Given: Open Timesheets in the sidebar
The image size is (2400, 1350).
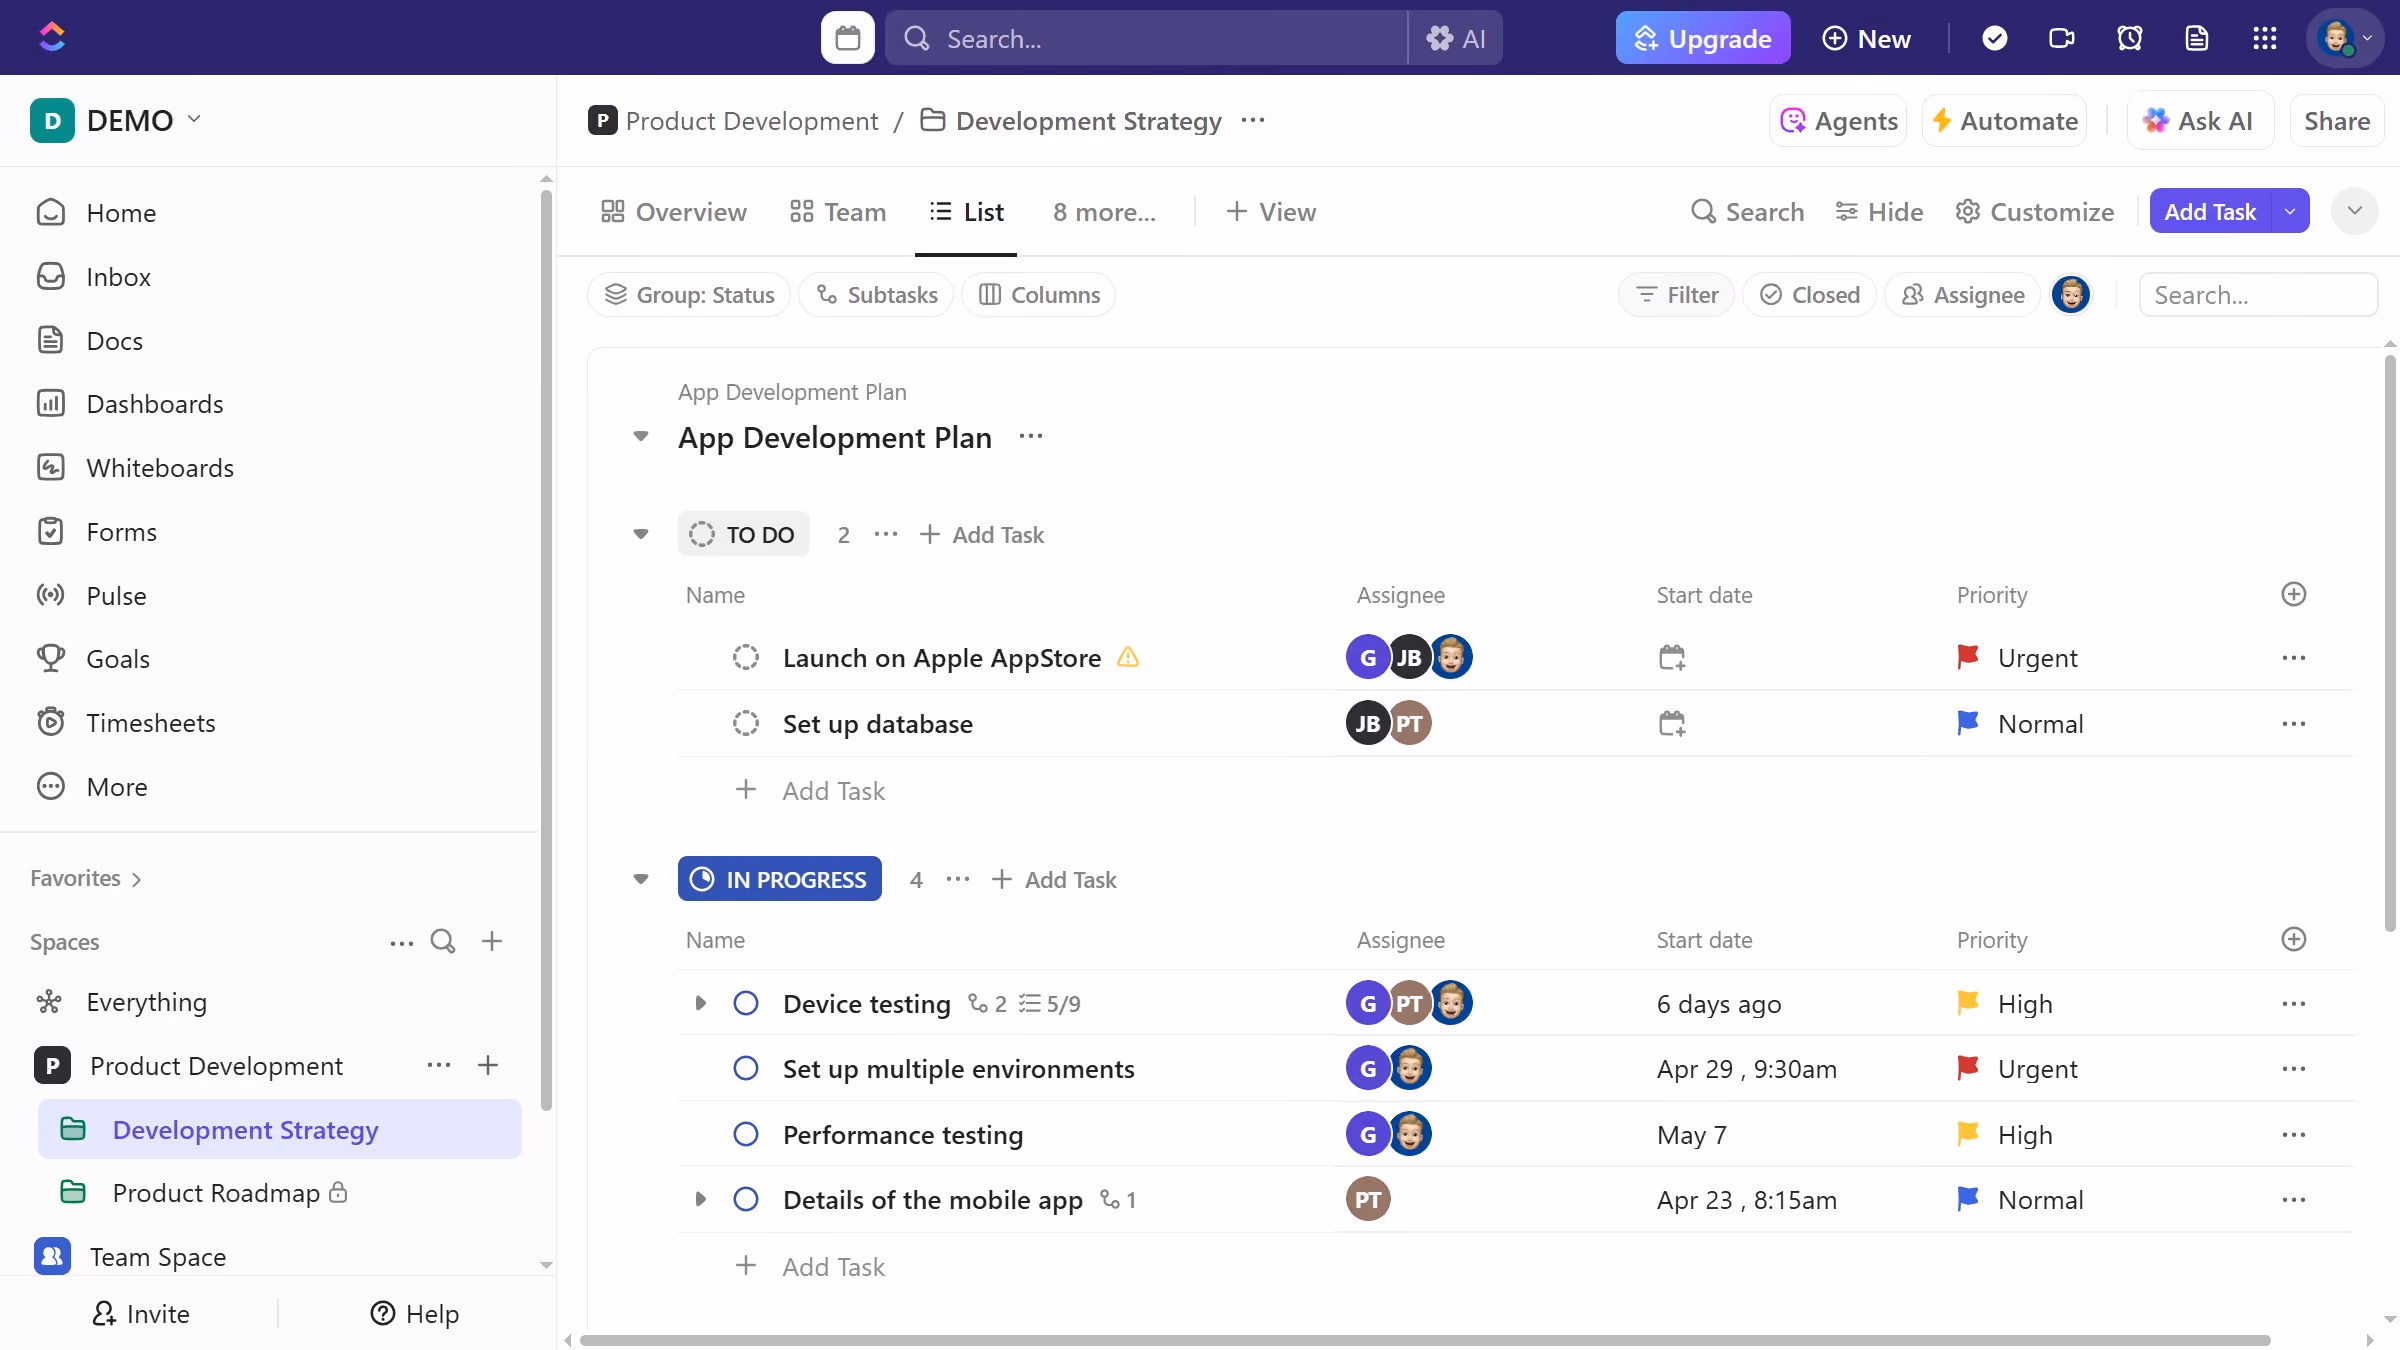Looking at the screenshot, I should 151,723.
